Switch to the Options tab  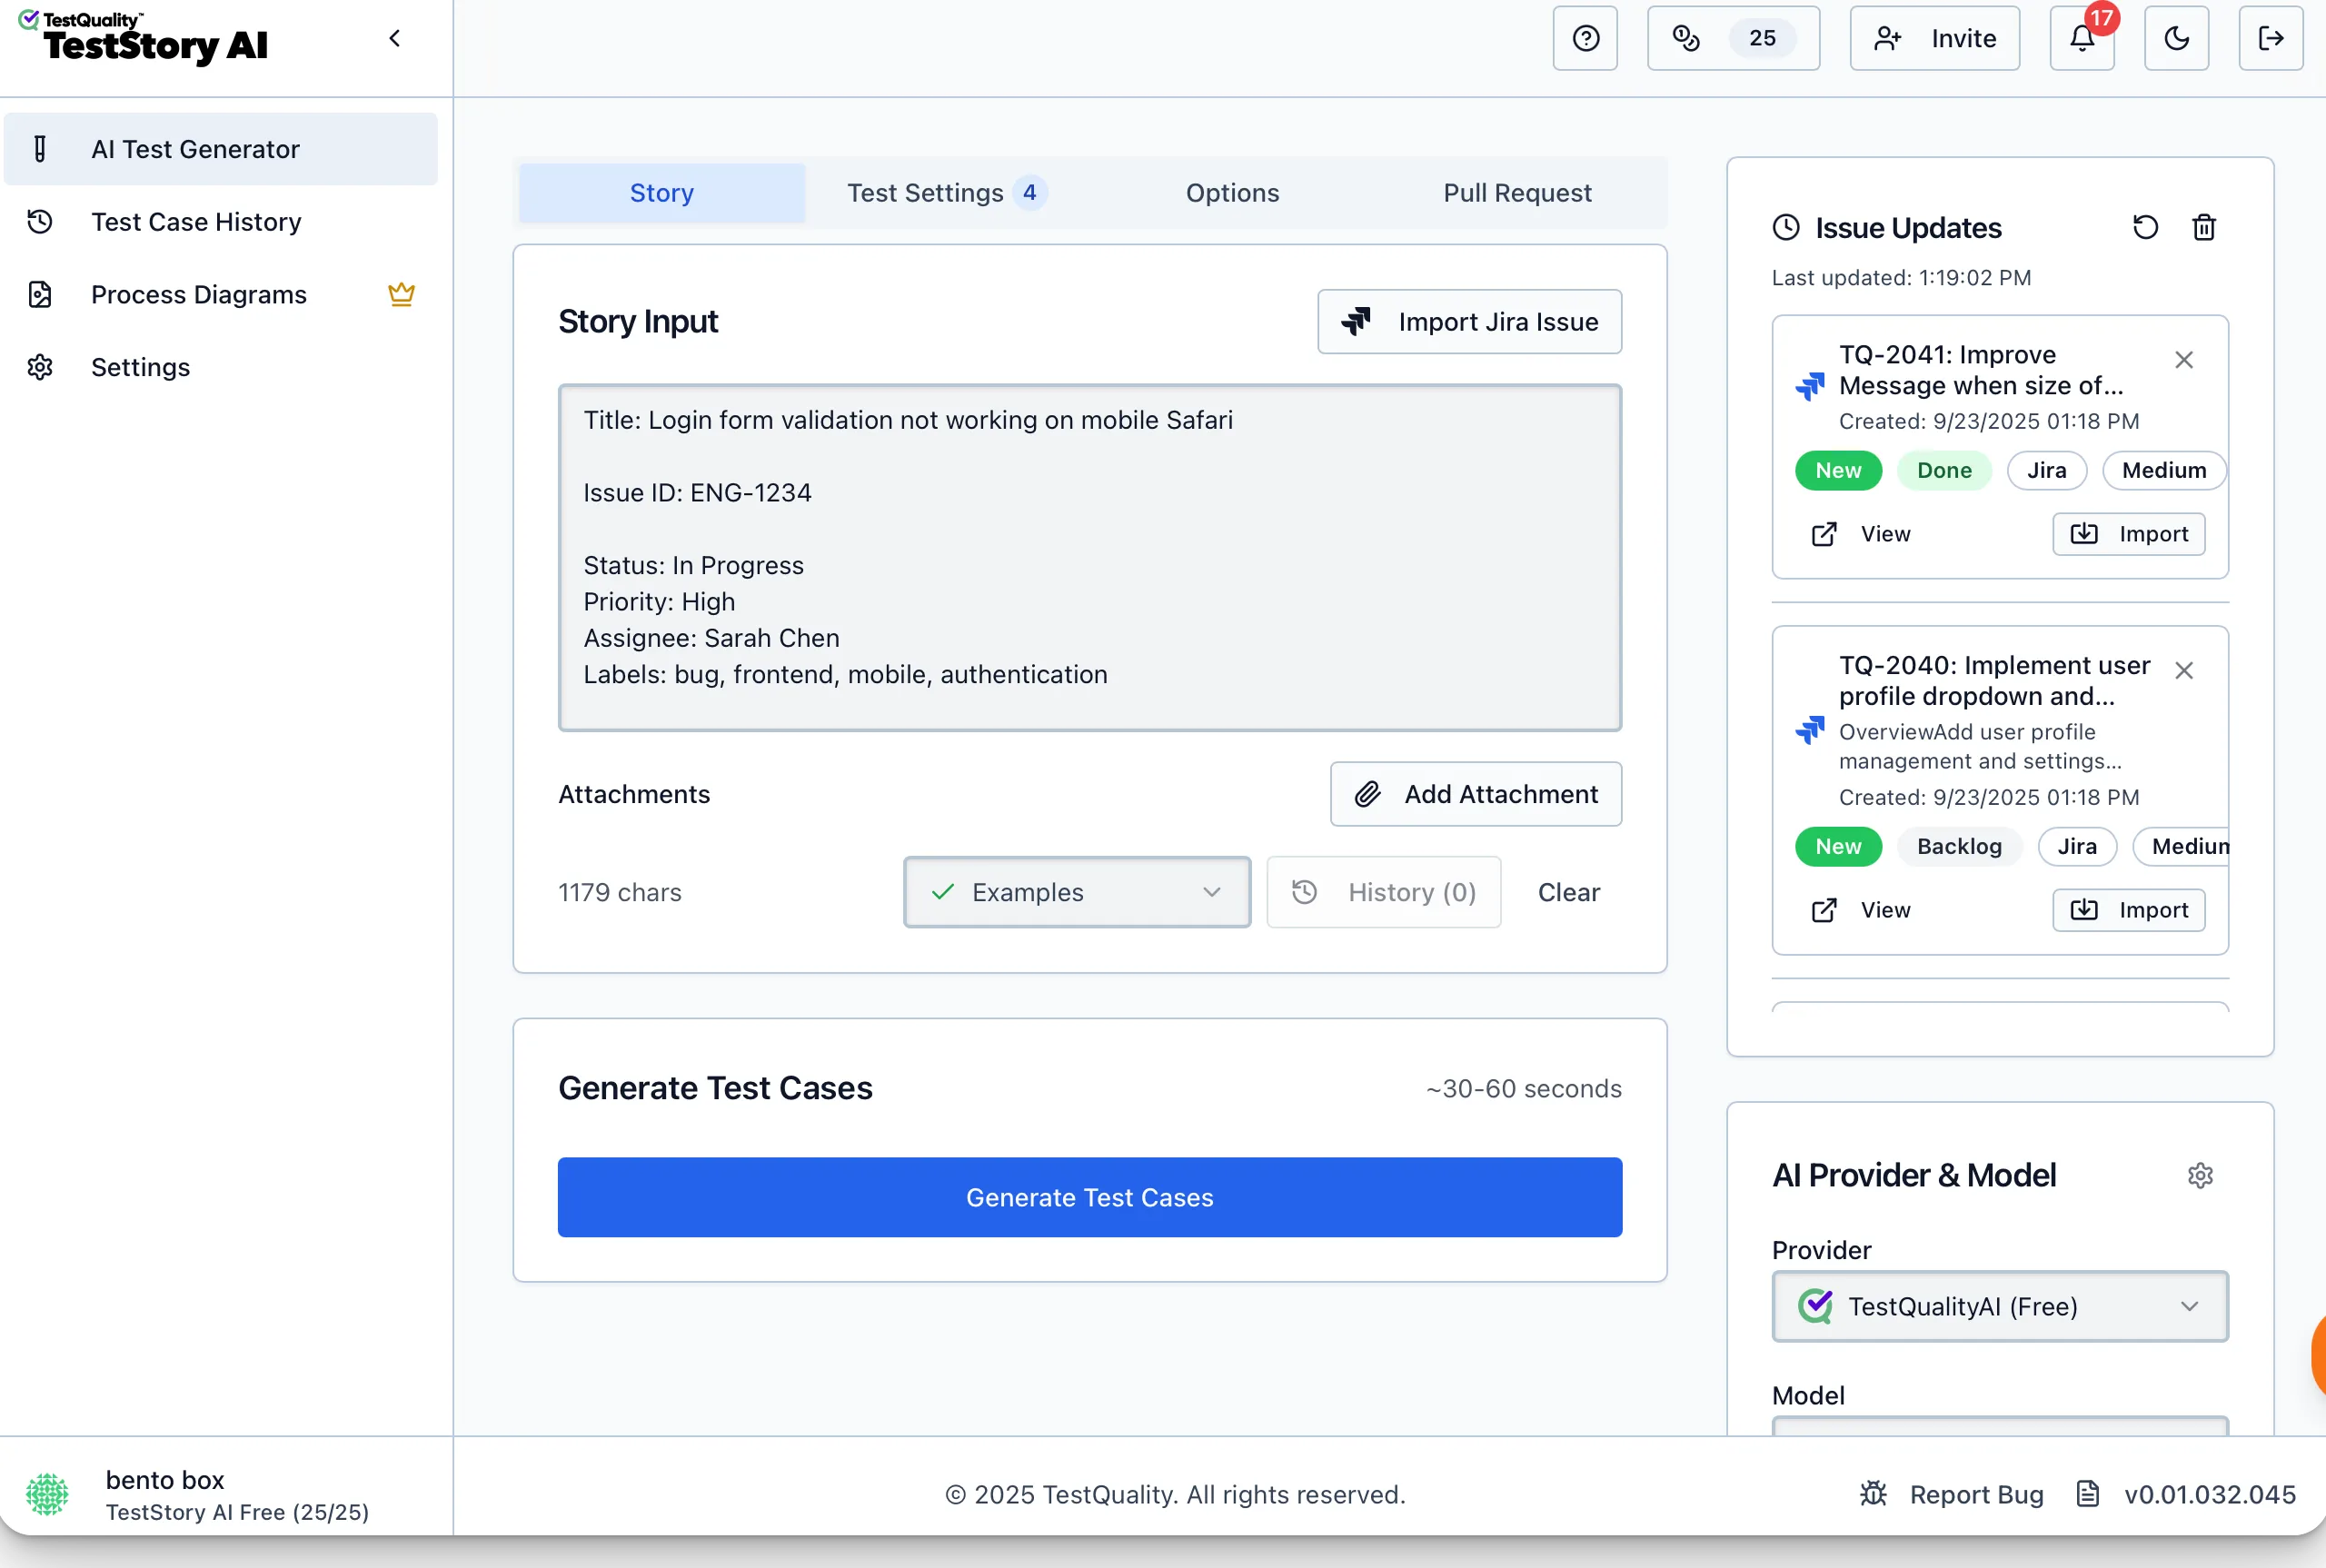(1232, 193)
